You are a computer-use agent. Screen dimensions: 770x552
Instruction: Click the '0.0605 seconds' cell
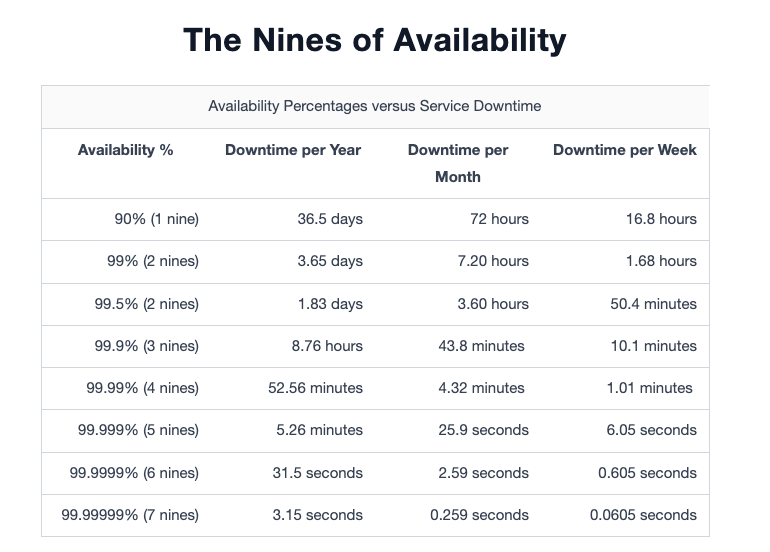click(x=643, y=515)
